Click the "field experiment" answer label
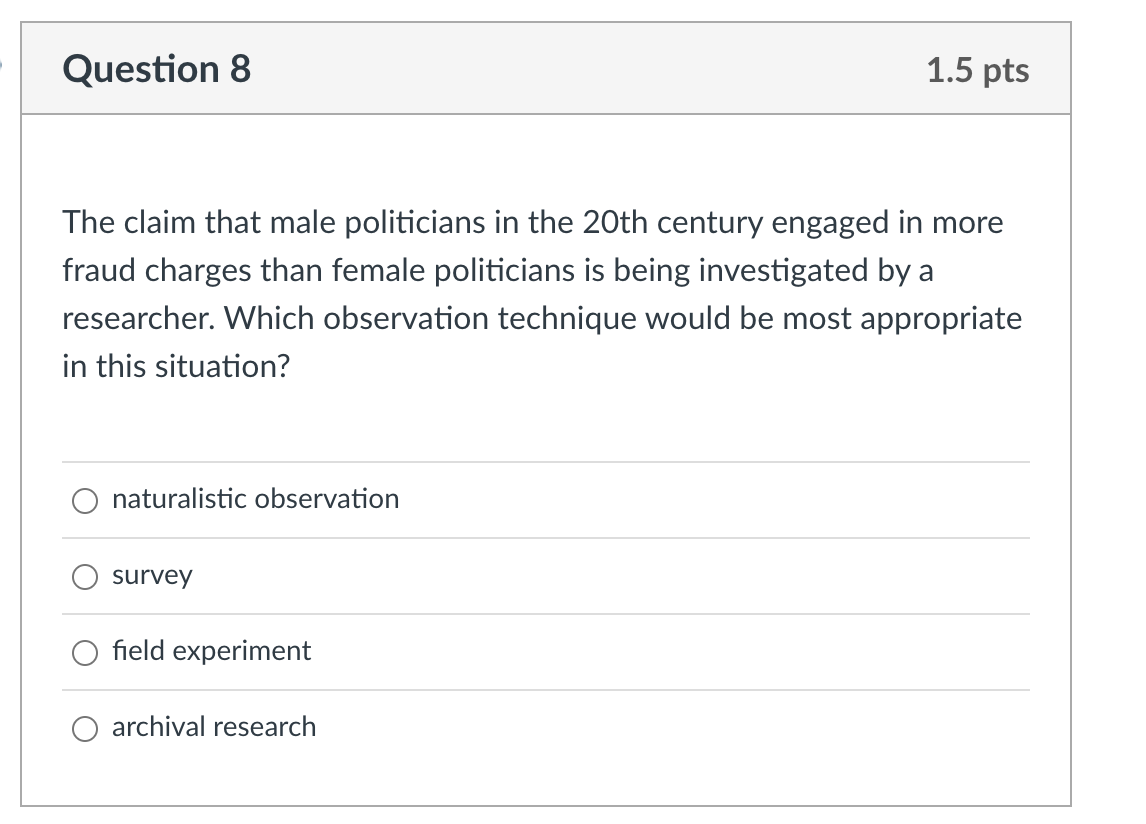 point(211,651)
